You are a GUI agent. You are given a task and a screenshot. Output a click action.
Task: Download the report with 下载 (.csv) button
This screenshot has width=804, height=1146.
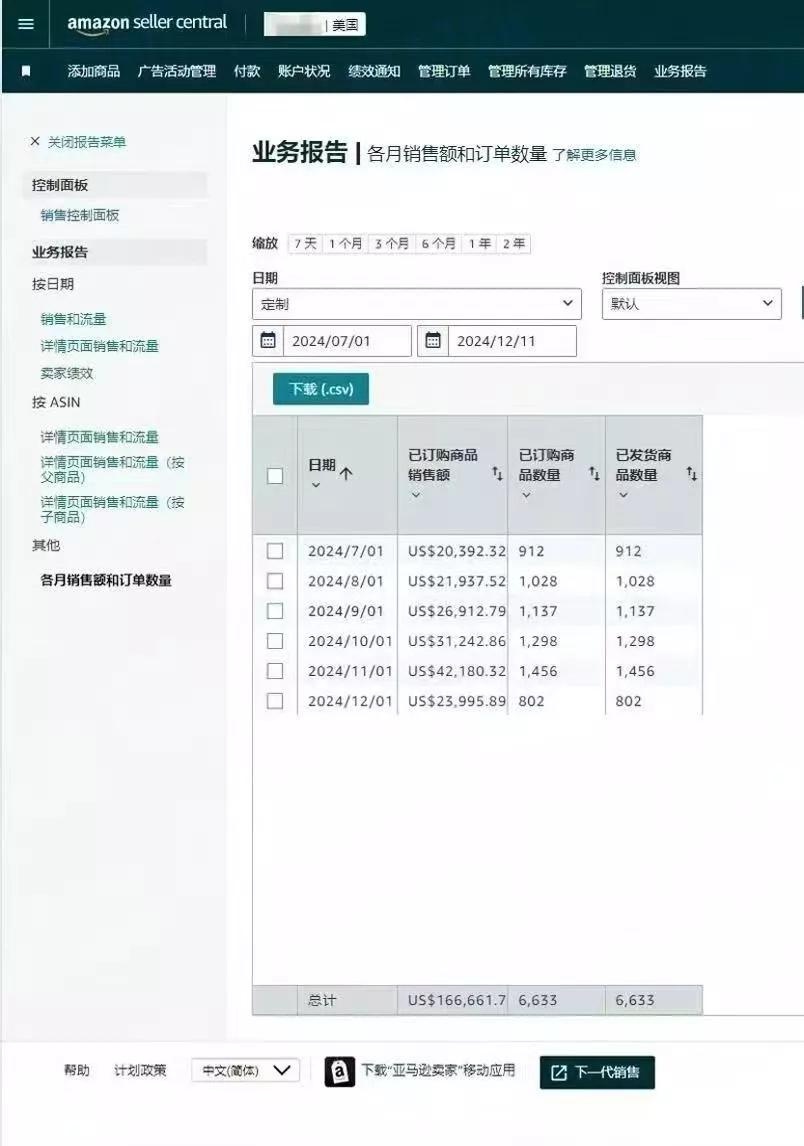[x=321, y=389]
